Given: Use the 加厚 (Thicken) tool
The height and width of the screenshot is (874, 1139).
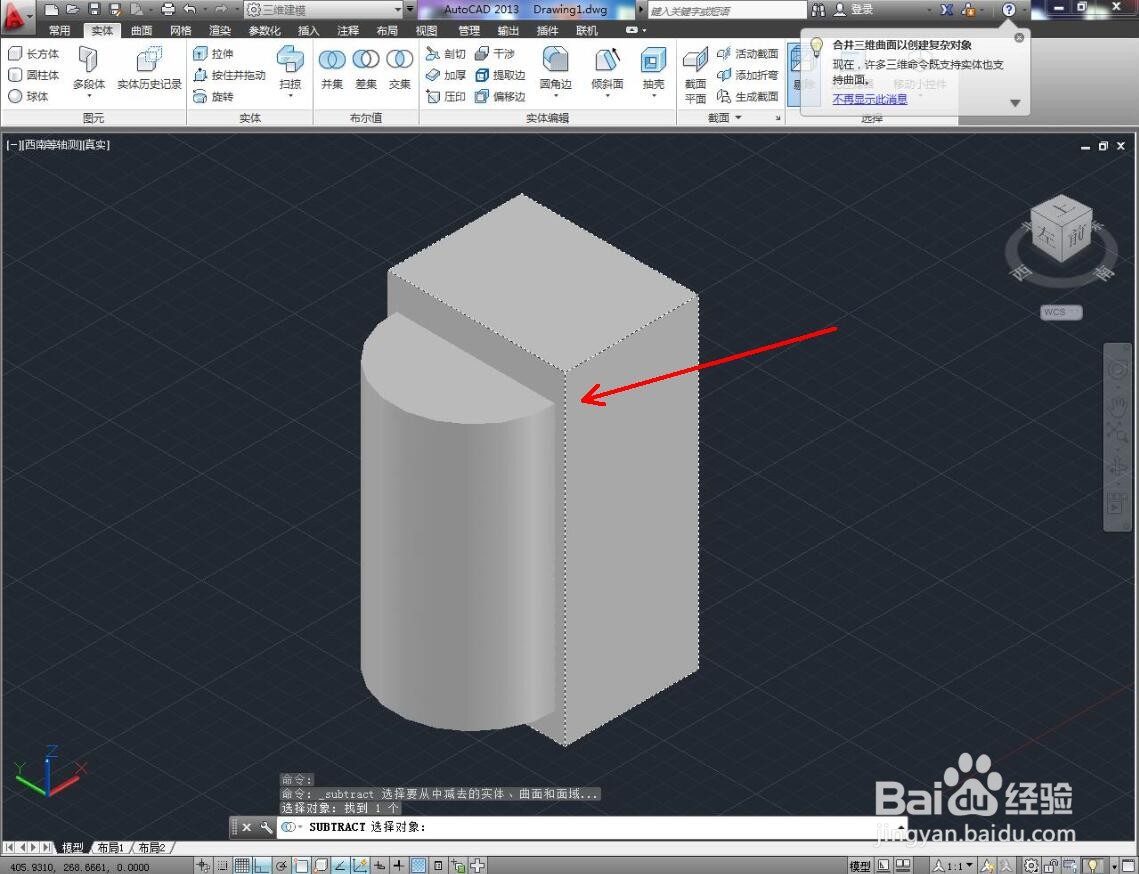Looking at the screenshot, I should point(446,75).
